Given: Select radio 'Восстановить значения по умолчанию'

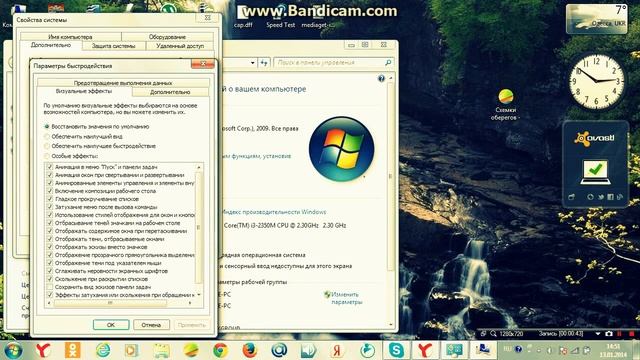Looking at the screenshot, I should click(47, 127).
